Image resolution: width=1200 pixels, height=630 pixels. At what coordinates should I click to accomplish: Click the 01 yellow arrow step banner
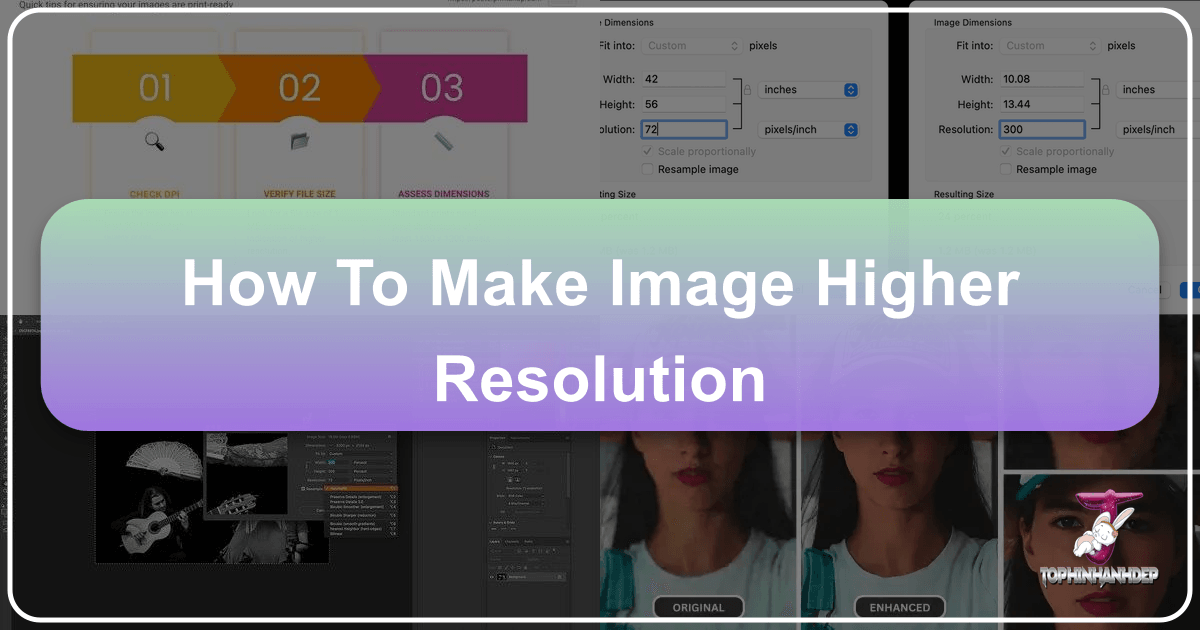point(150,88)
